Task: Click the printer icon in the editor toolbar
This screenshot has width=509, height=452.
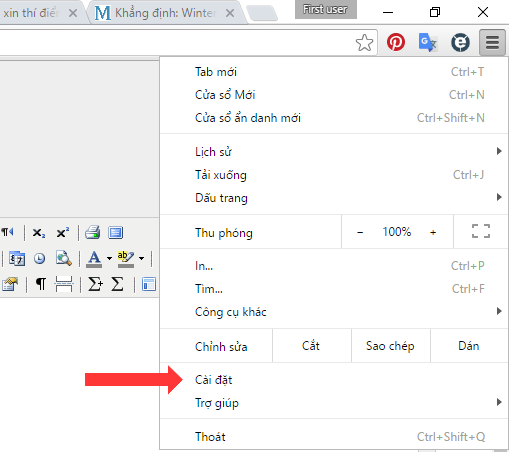Action: click(92, 232)
